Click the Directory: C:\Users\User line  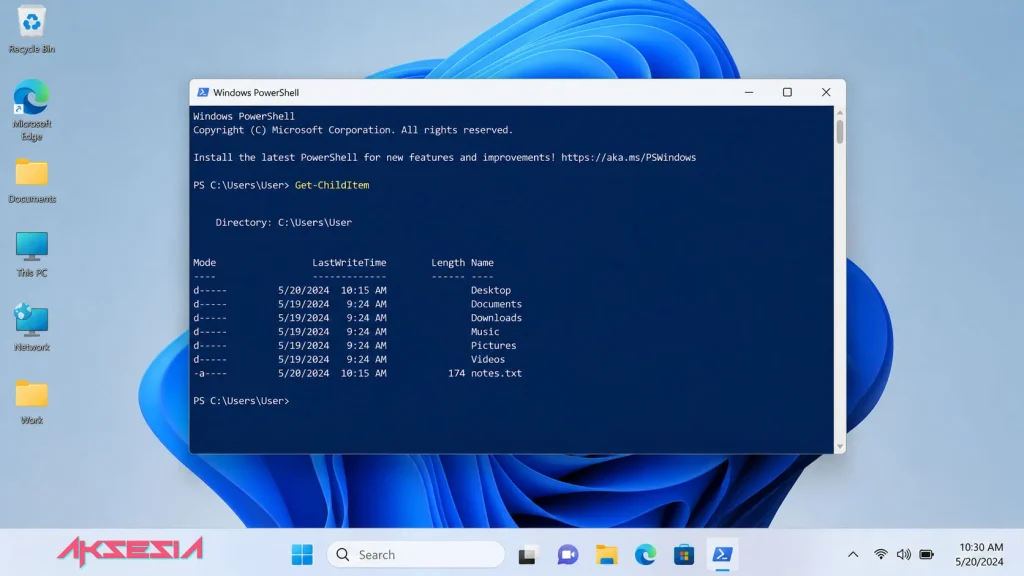pyautogui.click(x=283, y=223)
